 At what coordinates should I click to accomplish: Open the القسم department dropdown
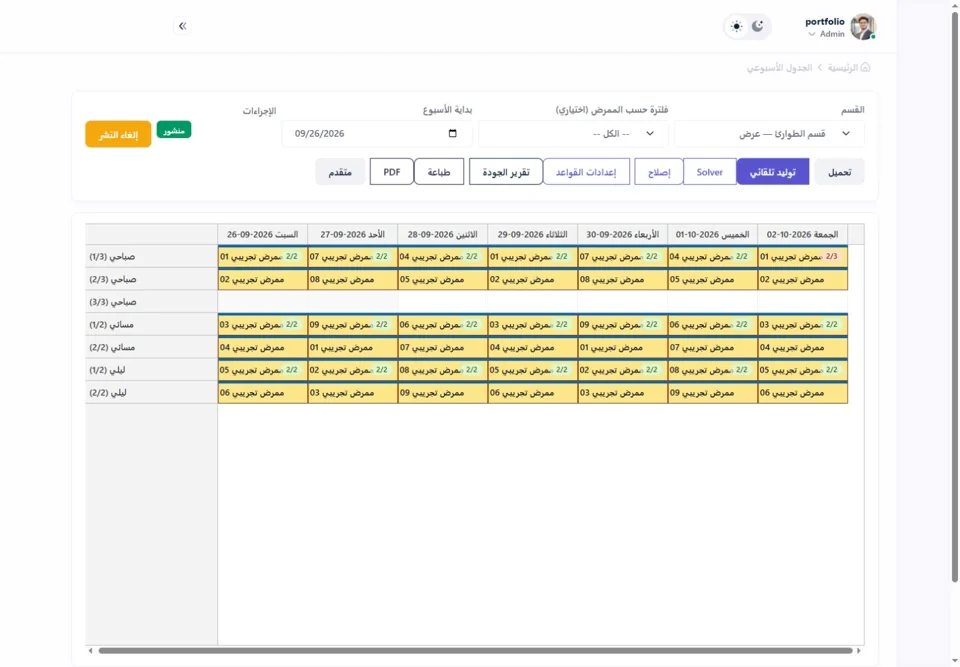point(769,134)
